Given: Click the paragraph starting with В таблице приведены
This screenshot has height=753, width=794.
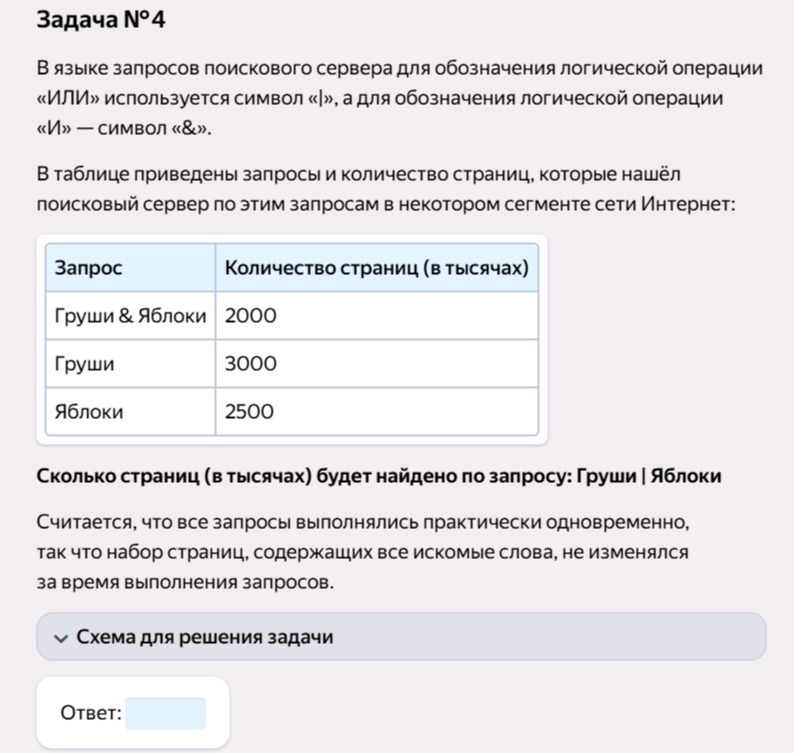Looking at the screenshot, I should (x=385, y=189).
